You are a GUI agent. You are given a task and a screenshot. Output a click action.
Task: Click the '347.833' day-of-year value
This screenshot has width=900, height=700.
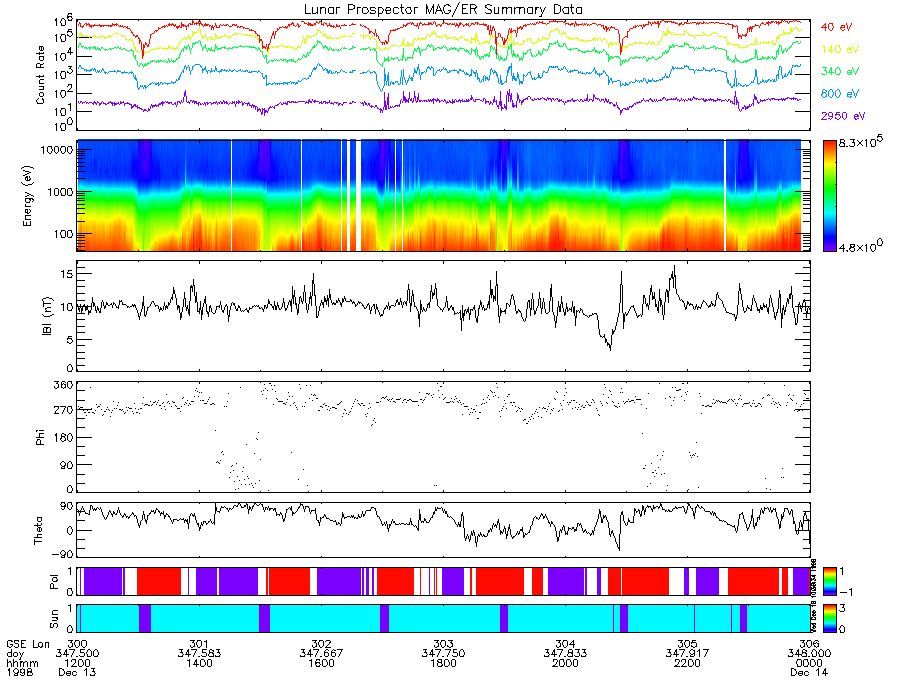point(565,654)
